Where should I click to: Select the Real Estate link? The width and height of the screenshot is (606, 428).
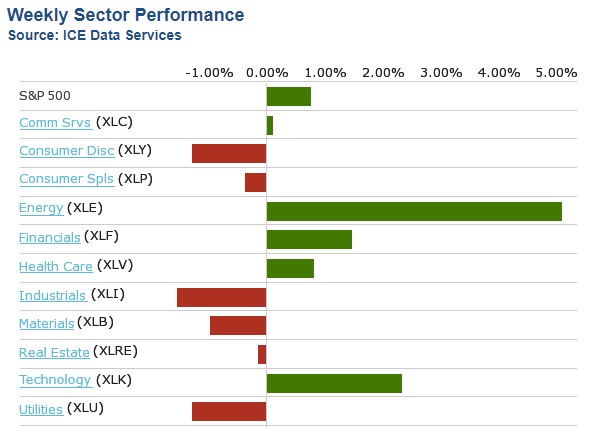(x=54, y=352)
